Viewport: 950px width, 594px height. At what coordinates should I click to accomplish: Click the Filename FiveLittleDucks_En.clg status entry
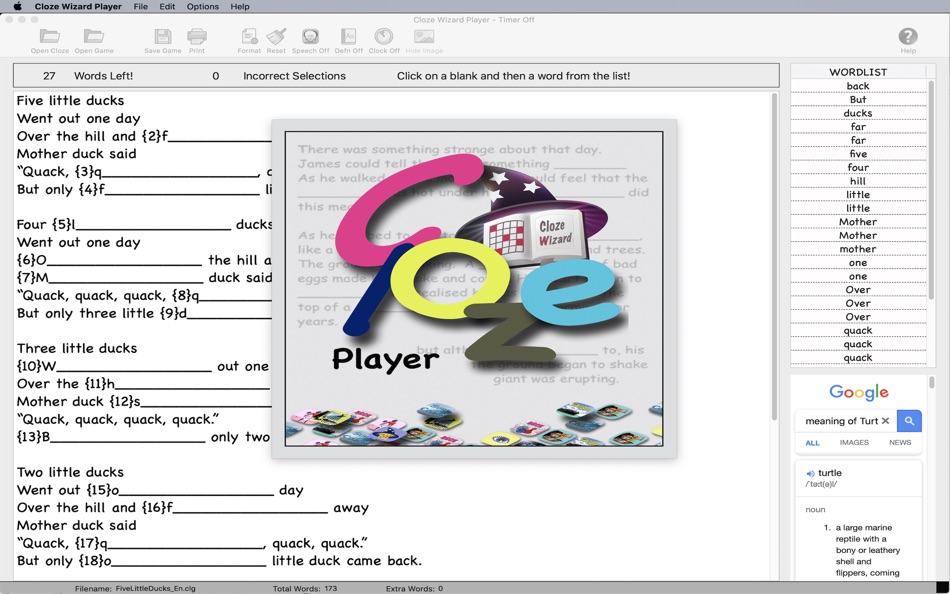[x=135, y=589]
